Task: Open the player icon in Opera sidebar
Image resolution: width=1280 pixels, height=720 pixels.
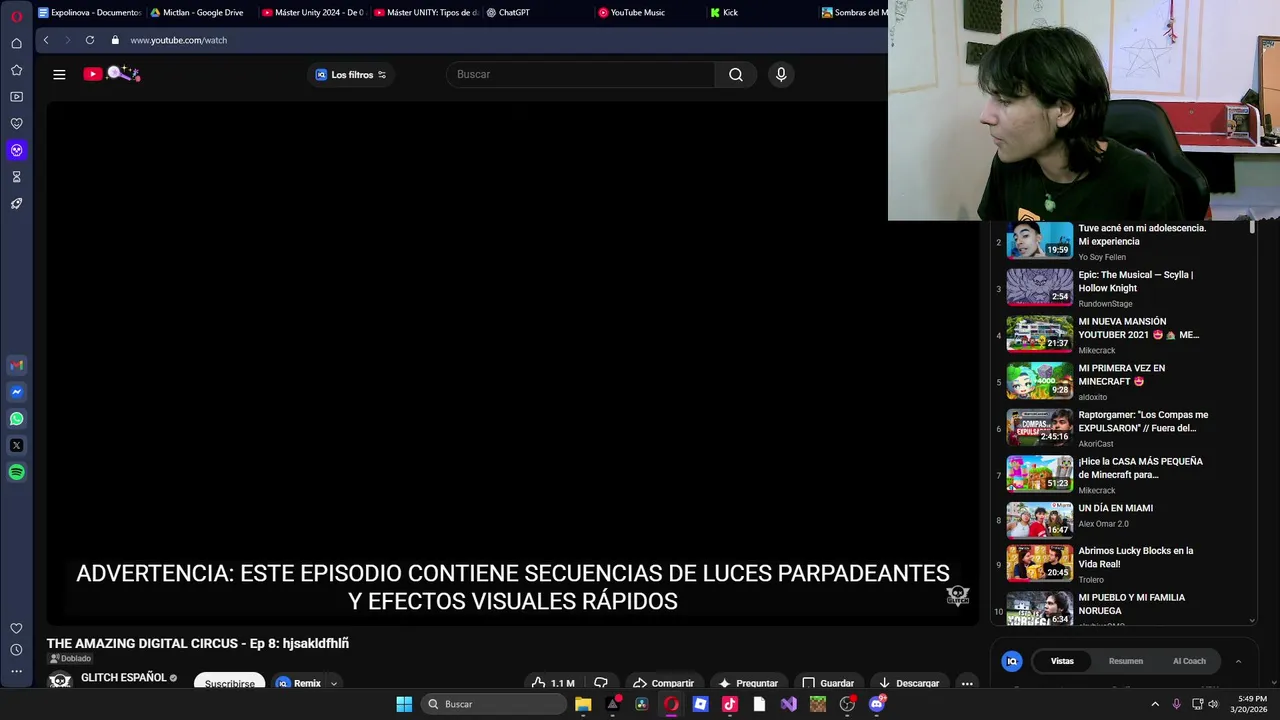Action: click(16, 97)
